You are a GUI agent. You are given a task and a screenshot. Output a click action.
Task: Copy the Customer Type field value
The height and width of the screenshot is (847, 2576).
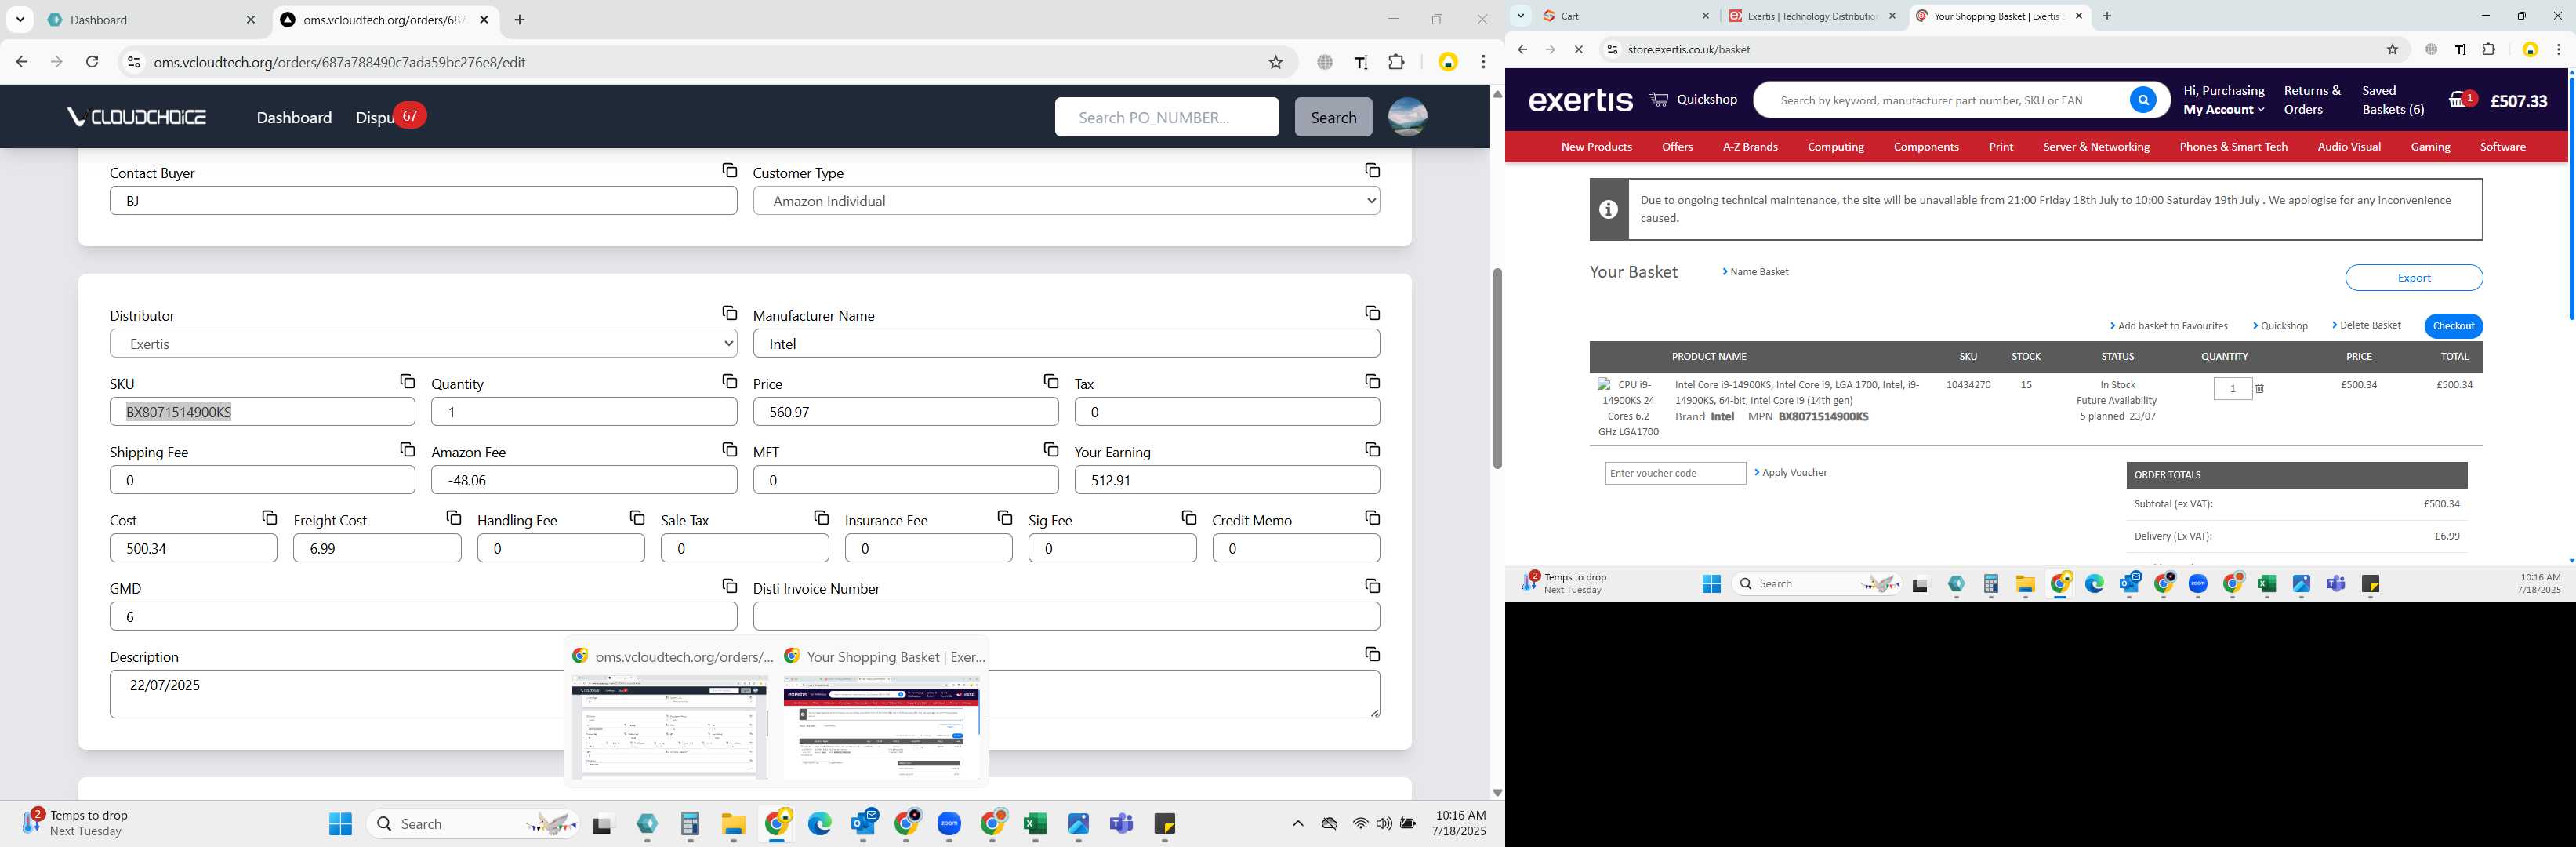pos(1372,171)
